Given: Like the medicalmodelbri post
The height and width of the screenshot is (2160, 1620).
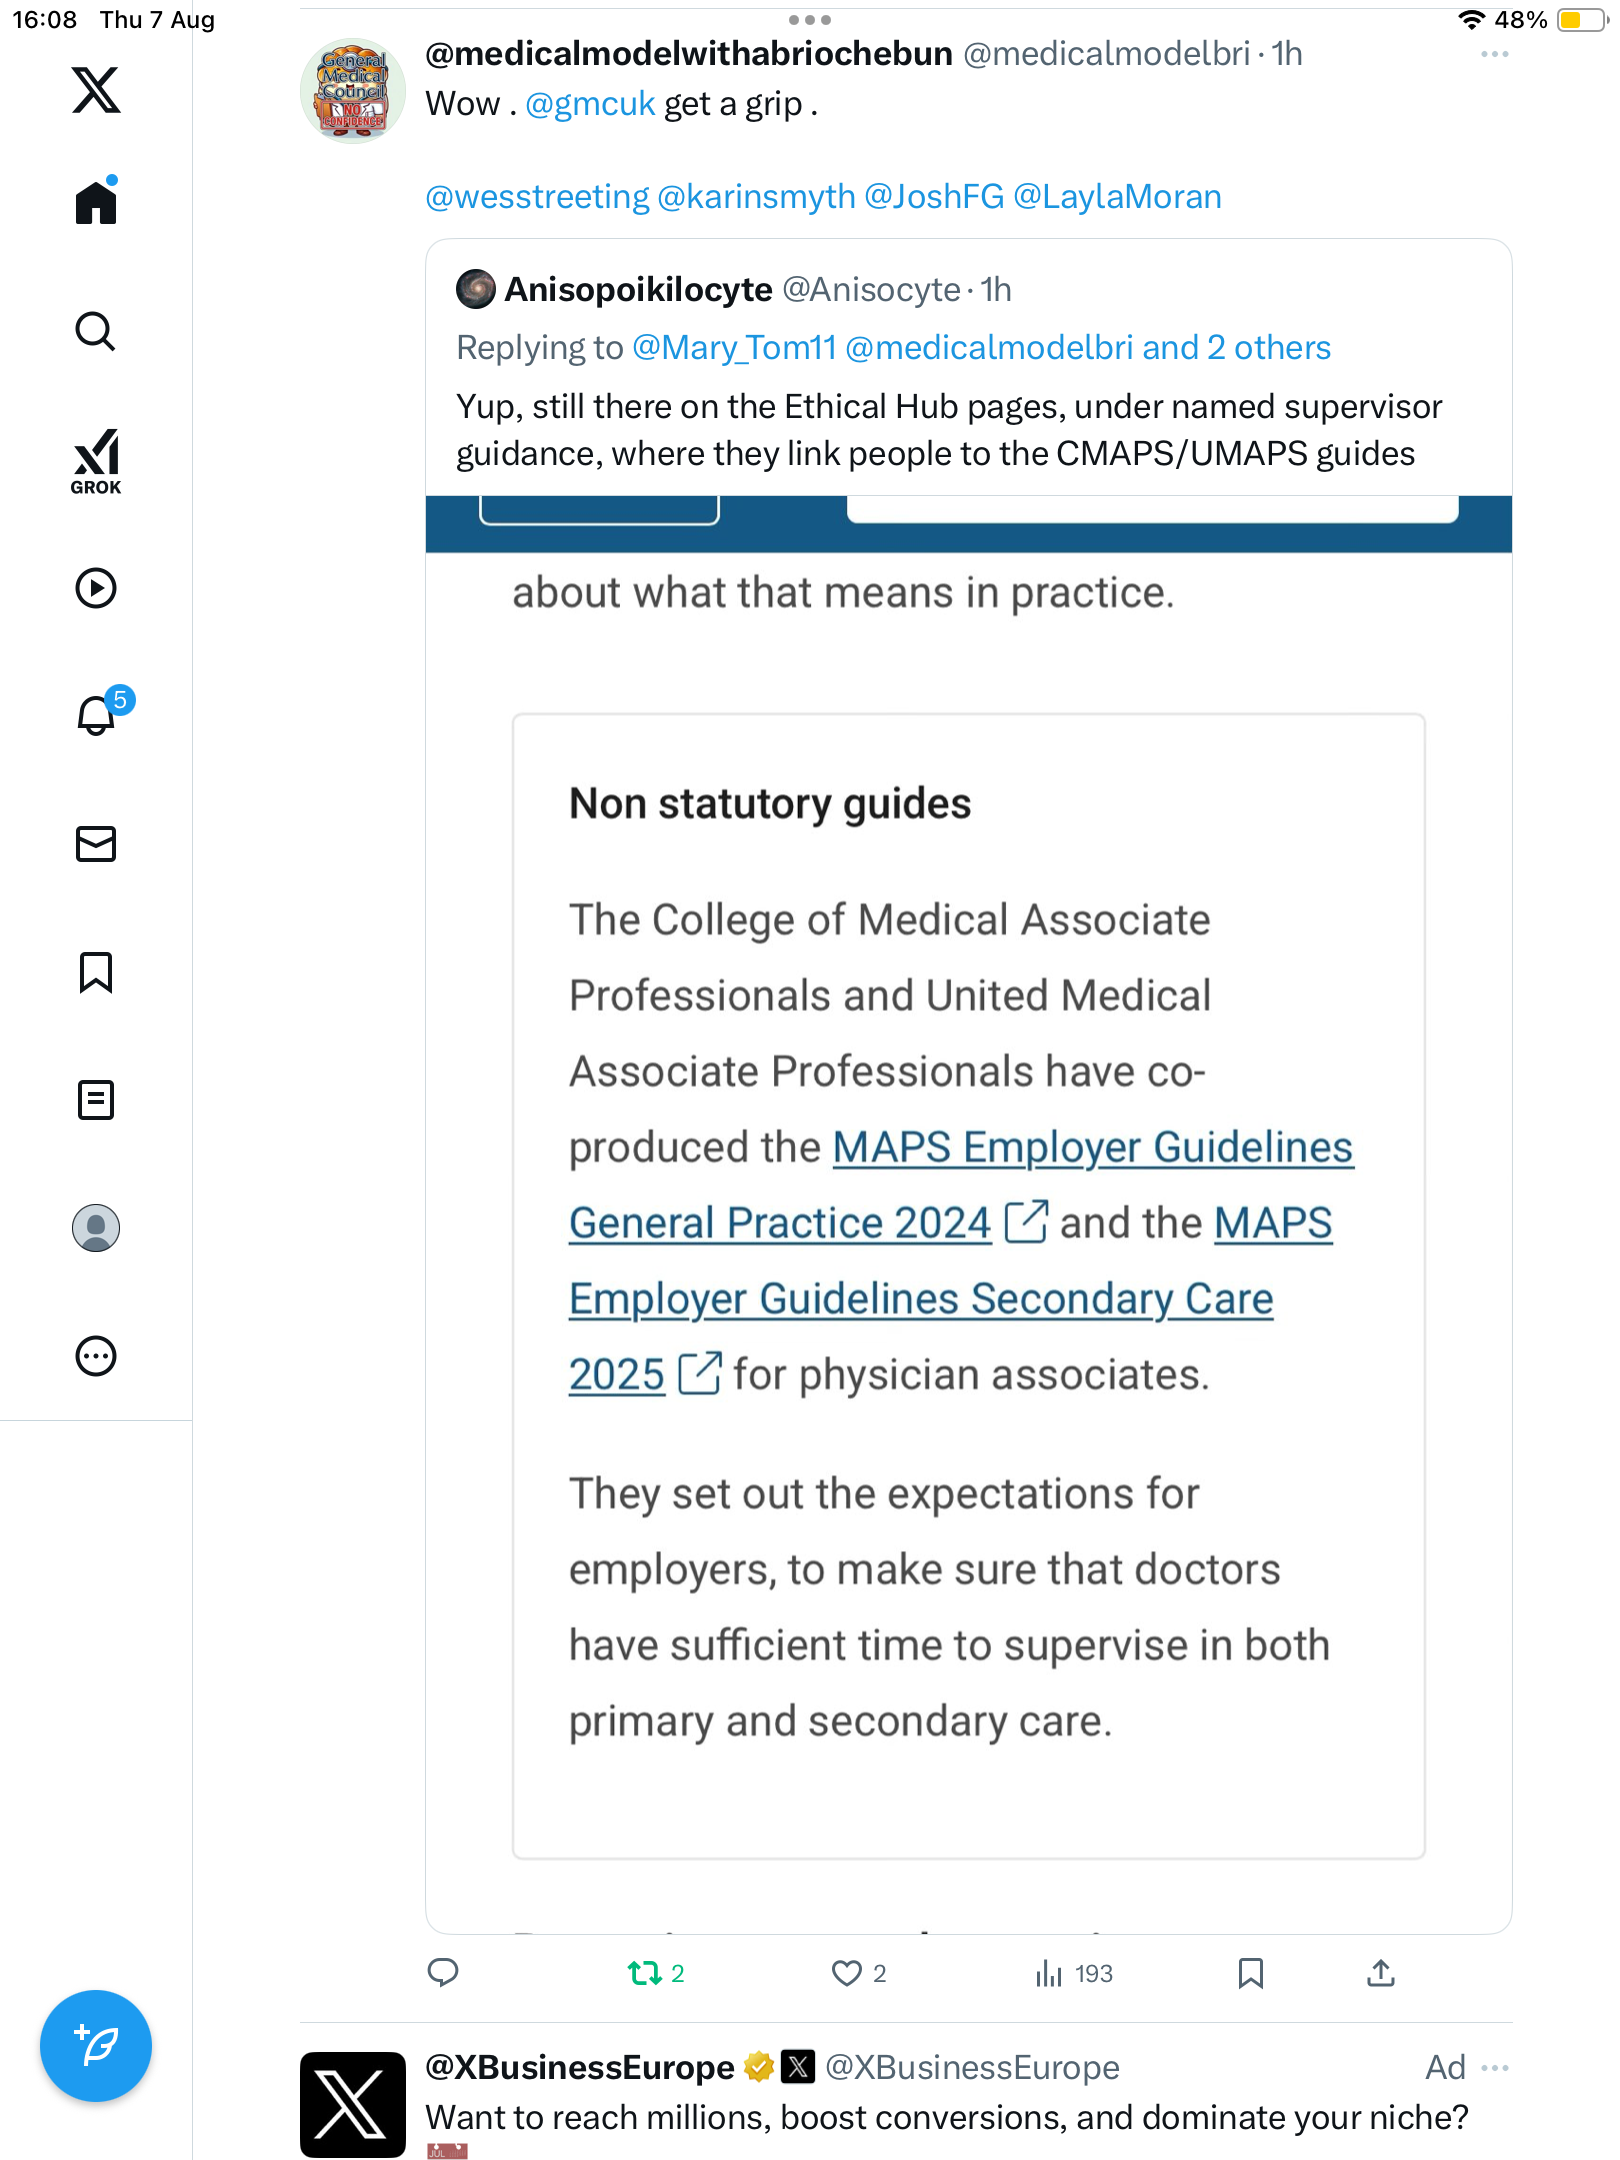Looking at the screenshot, I should 847,1973.
